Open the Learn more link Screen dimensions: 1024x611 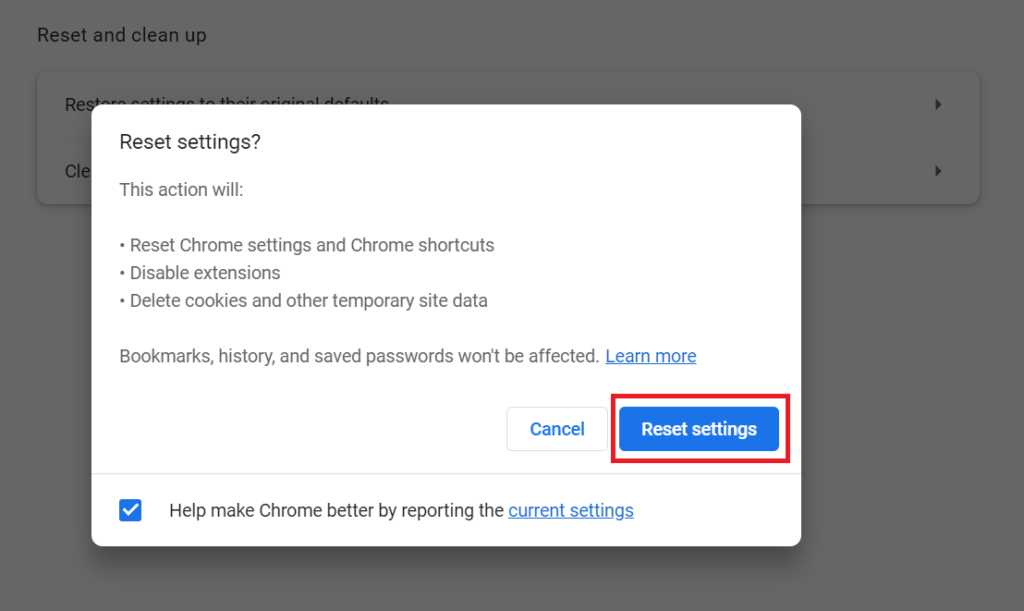(x=650, y=356)
